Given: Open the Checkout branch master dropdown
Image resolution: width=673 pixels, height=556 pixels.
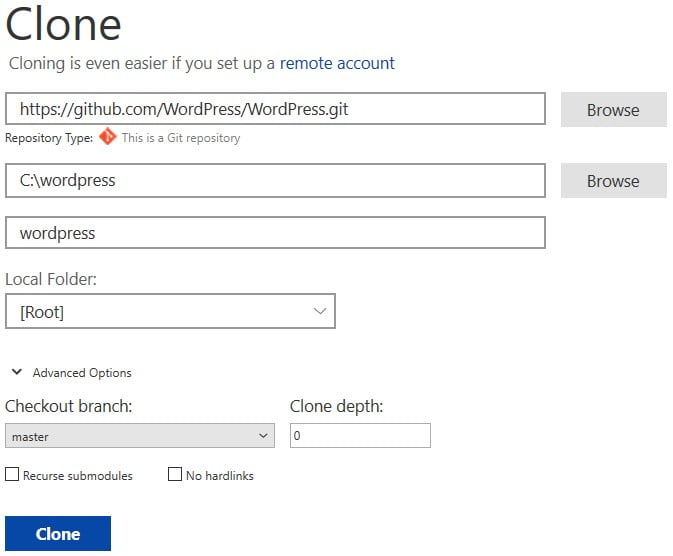Looking at the screenshot, I should pos(140,436).
